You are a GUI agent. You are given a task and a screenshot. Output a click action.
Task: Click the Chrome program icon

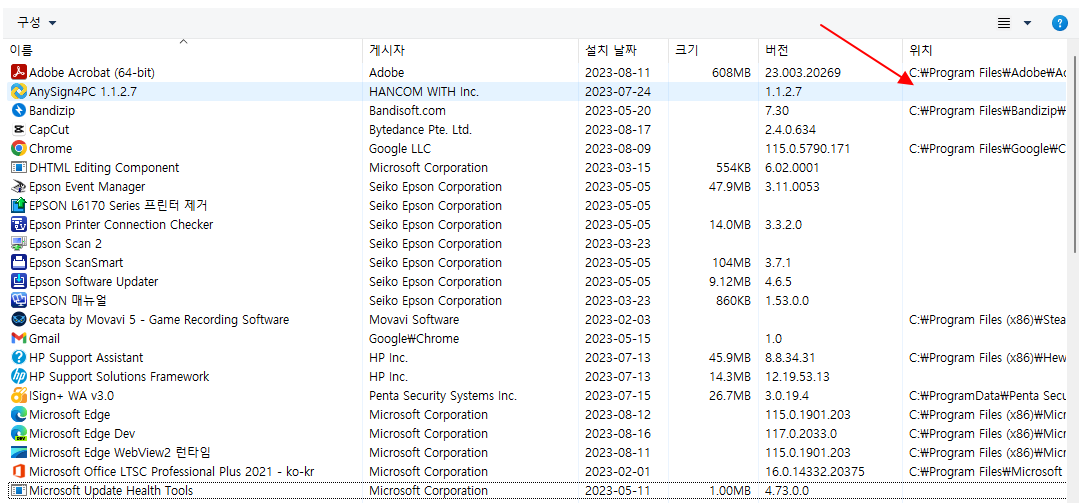(x=19, y=149)
